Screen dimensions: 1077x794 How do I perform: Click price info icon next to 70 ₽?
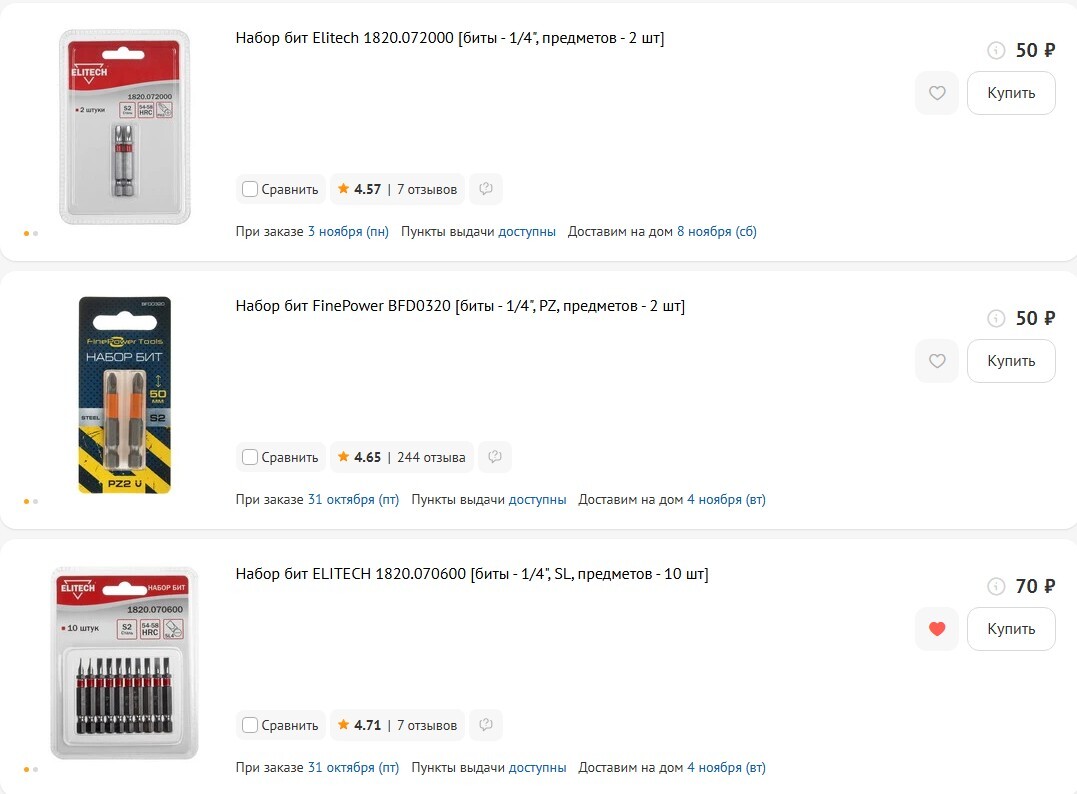(x=996, y=587)
